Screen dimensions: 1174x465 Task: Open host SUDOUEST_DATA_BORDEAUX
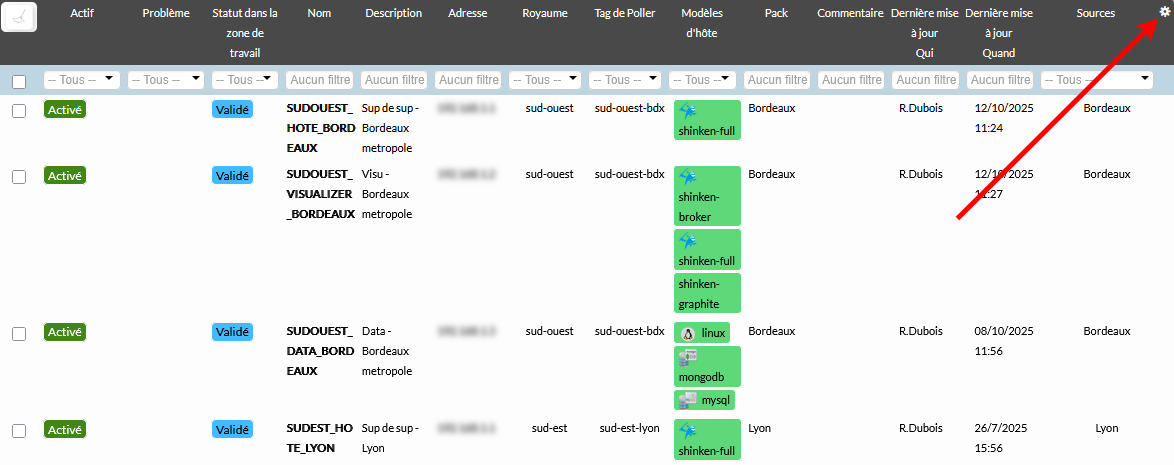[x=319, y=350]
